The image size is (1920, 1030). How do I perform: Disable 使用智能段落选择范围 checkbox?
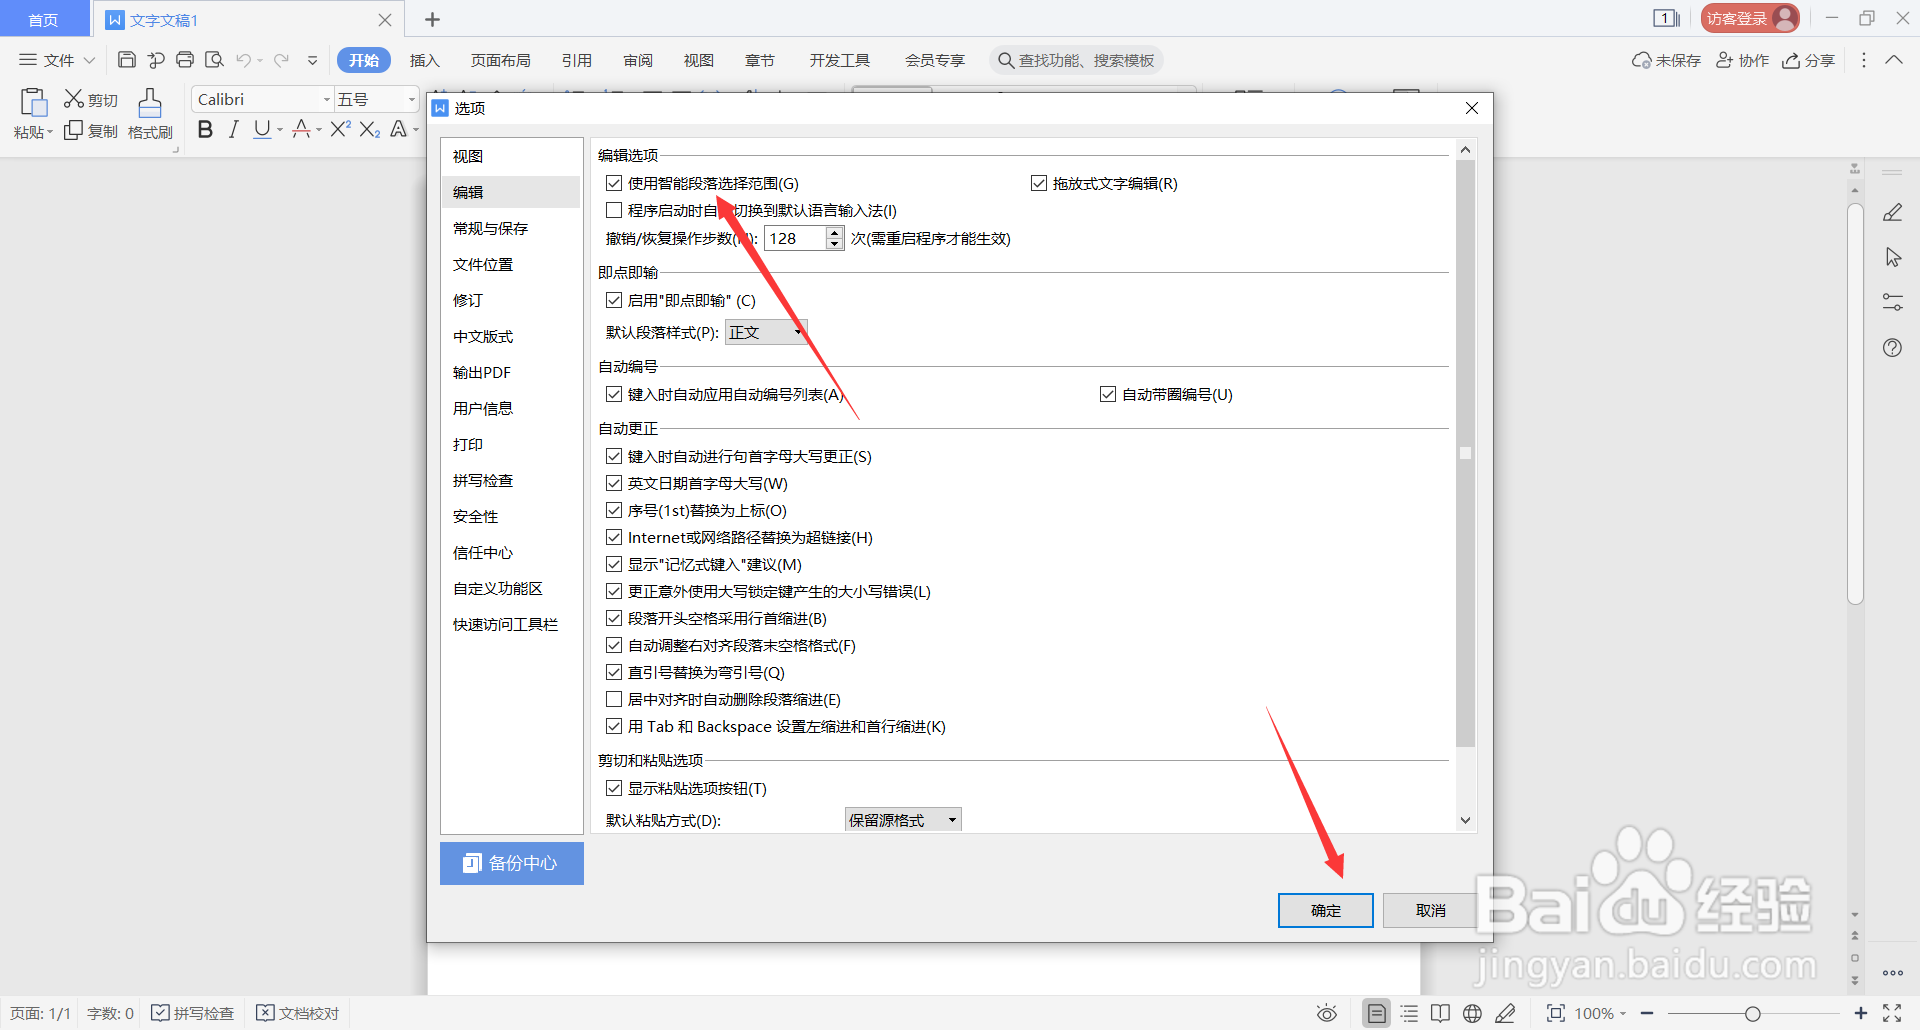coord(614,182)
